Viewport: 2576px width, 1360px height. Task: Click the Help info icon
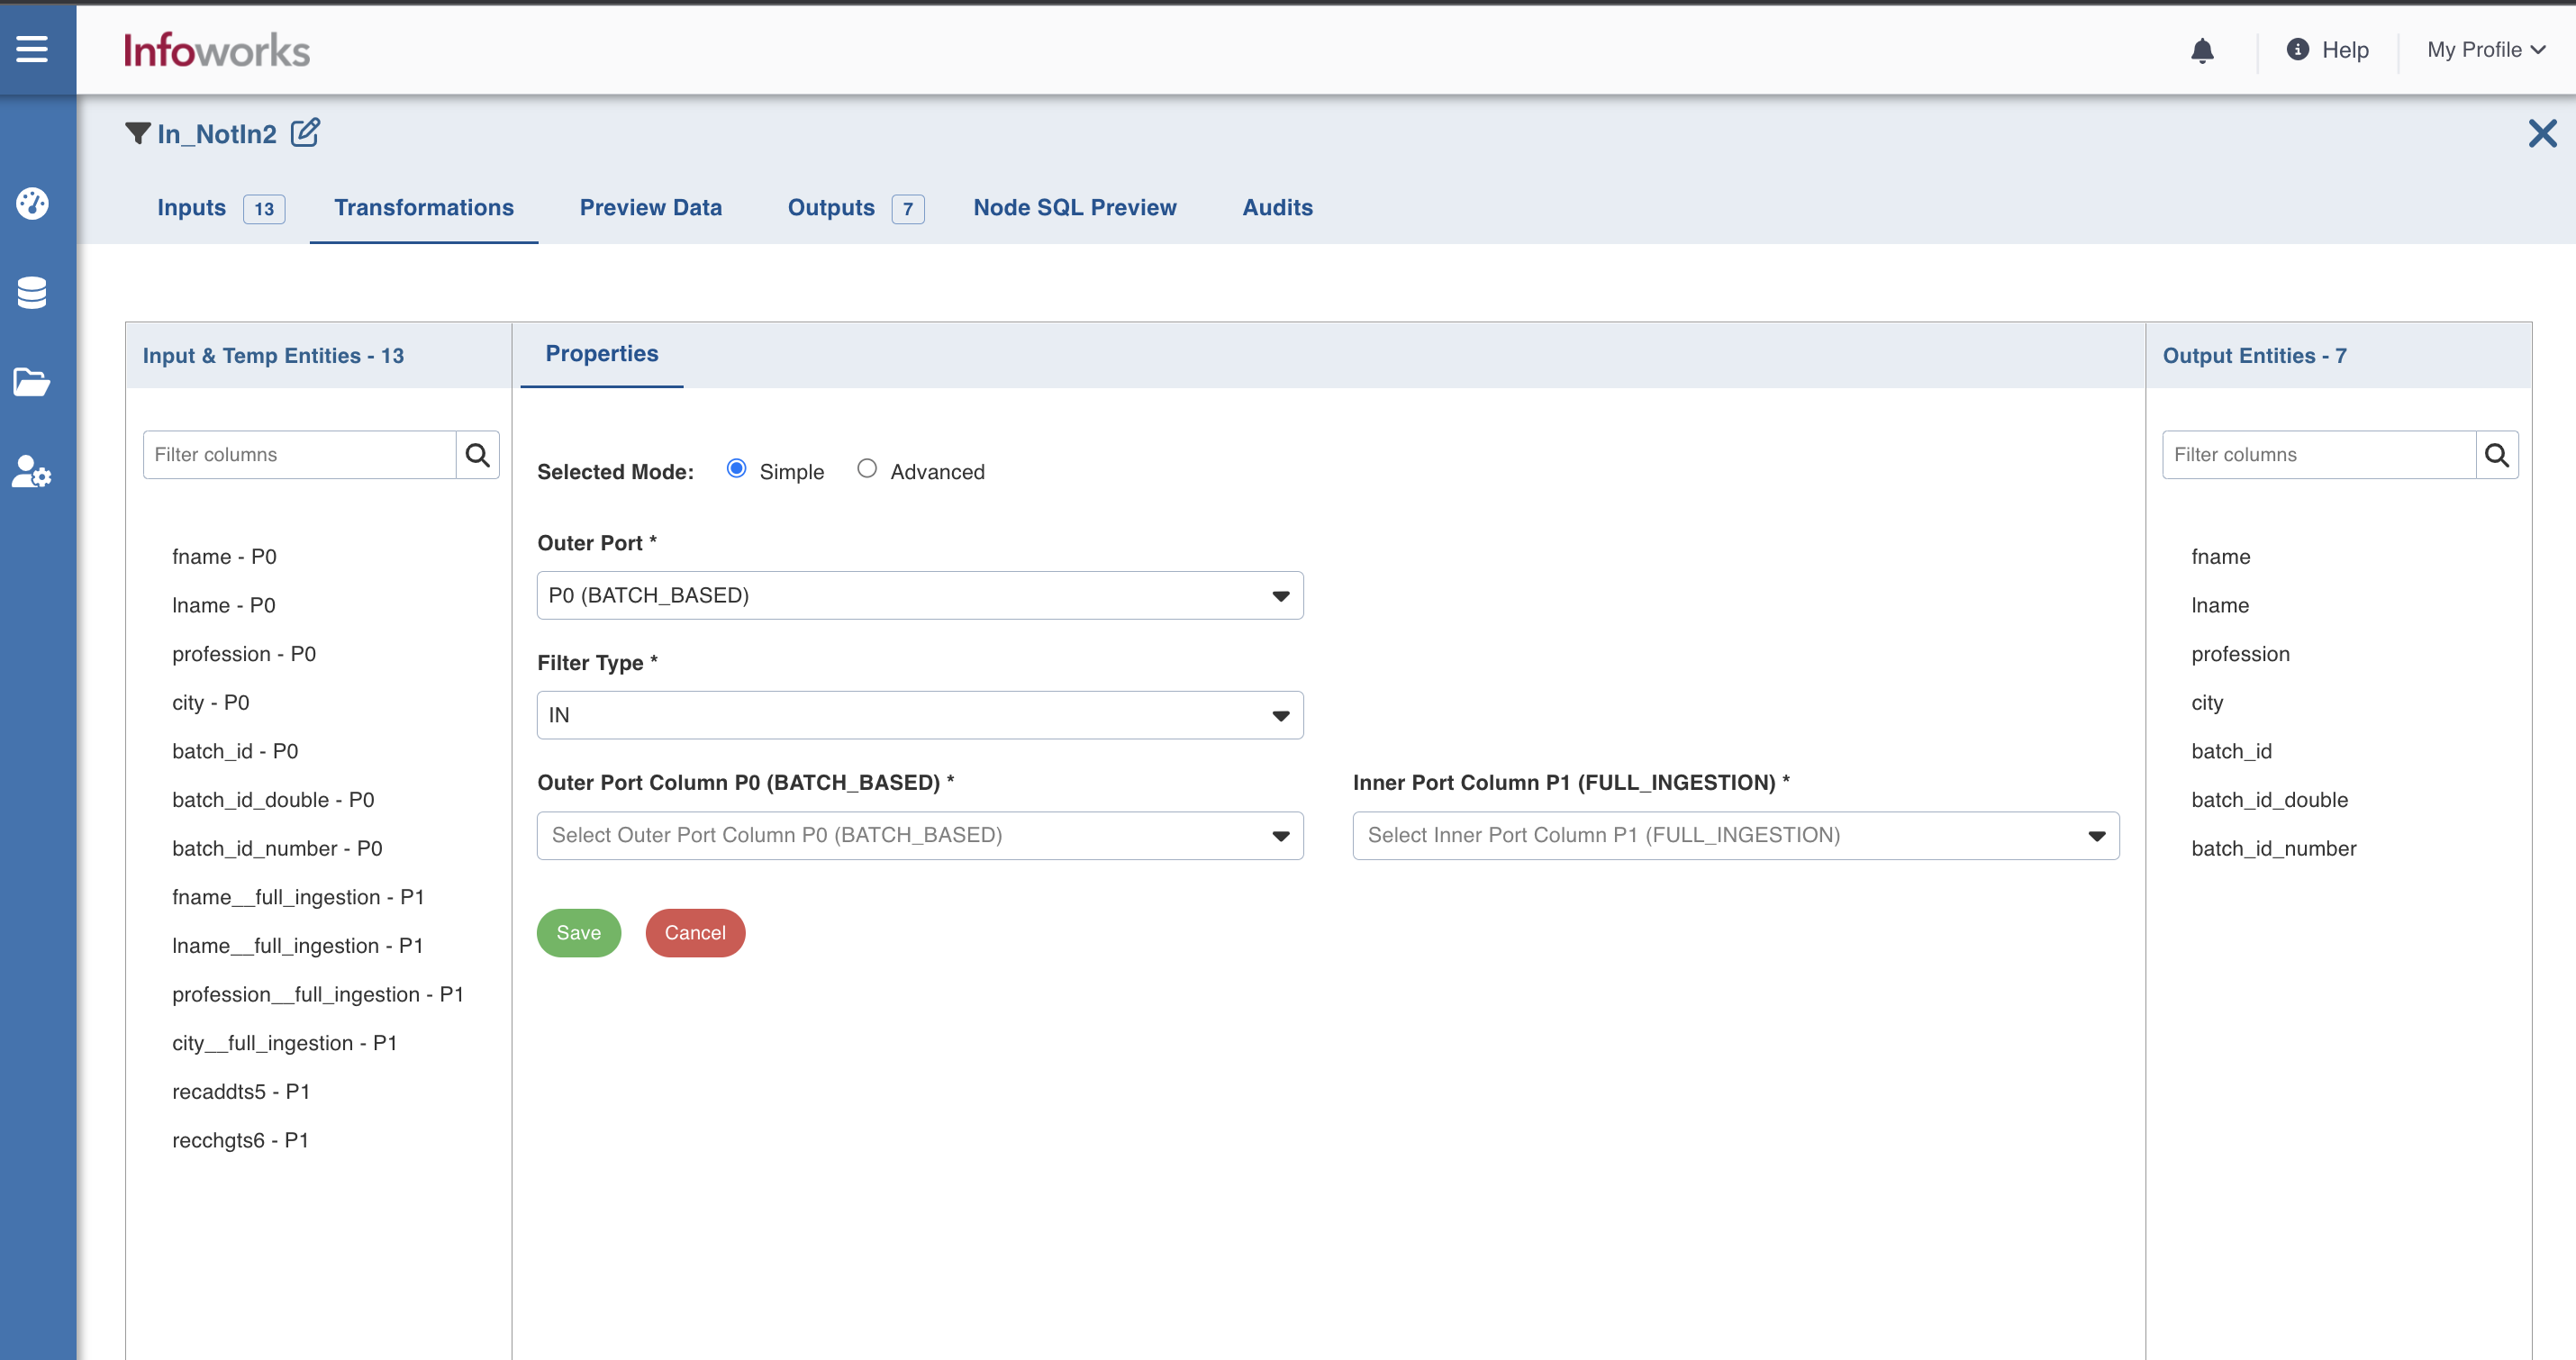click(2298, 49)
